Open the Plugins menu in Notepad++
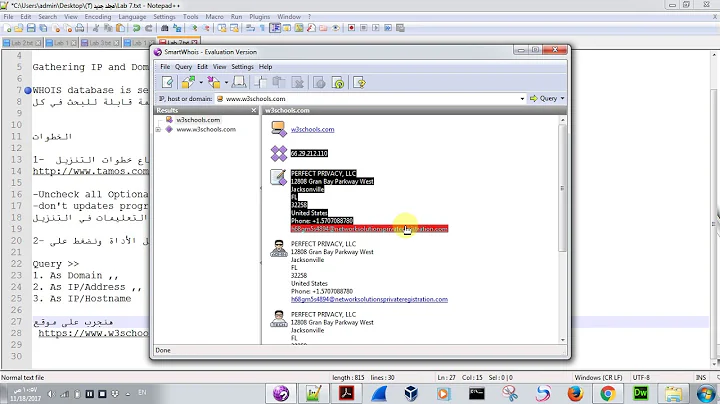 pyautogui.click(x=259, y=17)
